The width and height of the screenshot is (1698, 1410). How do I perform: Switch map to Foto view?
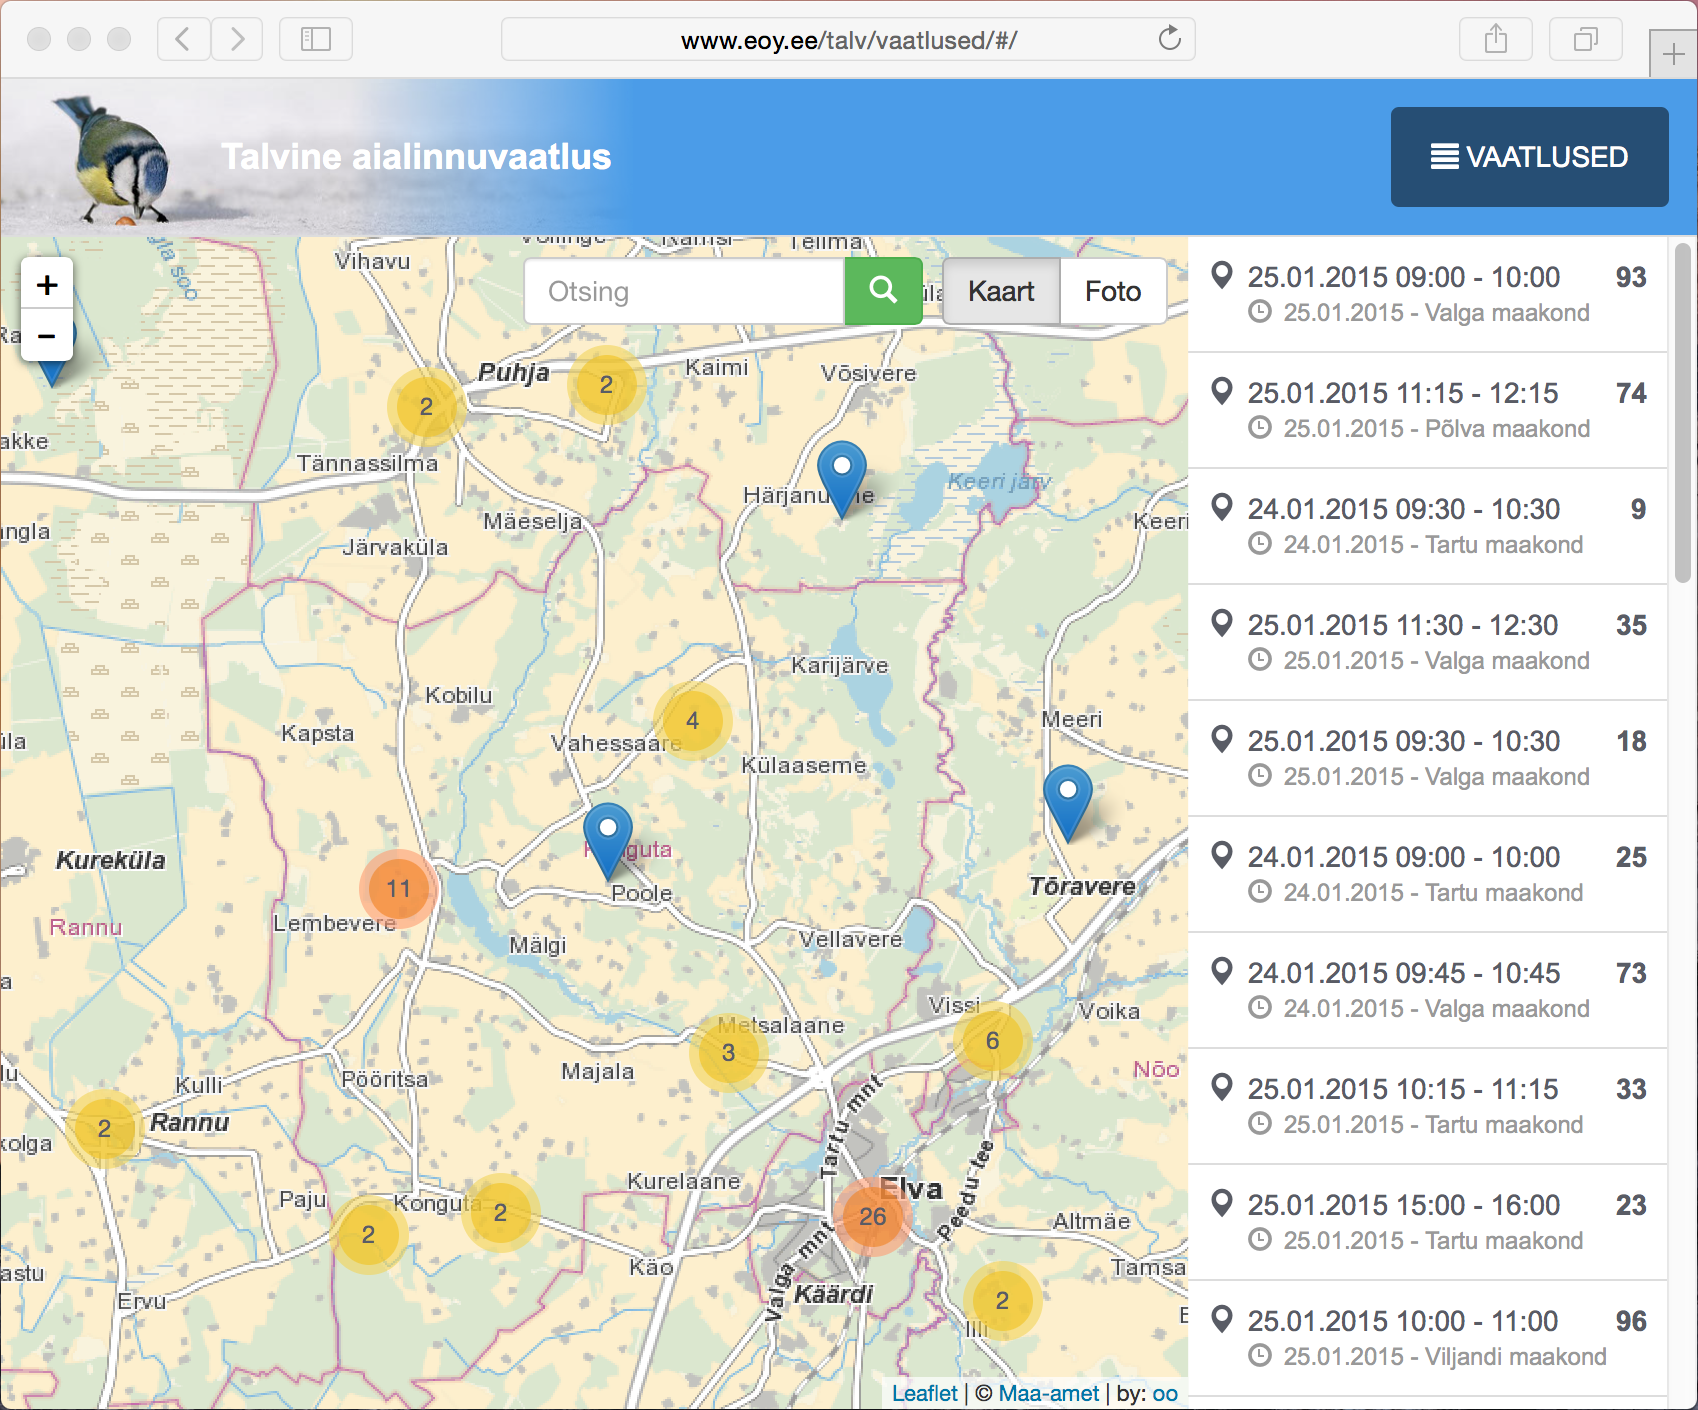tap(1112, 291)
